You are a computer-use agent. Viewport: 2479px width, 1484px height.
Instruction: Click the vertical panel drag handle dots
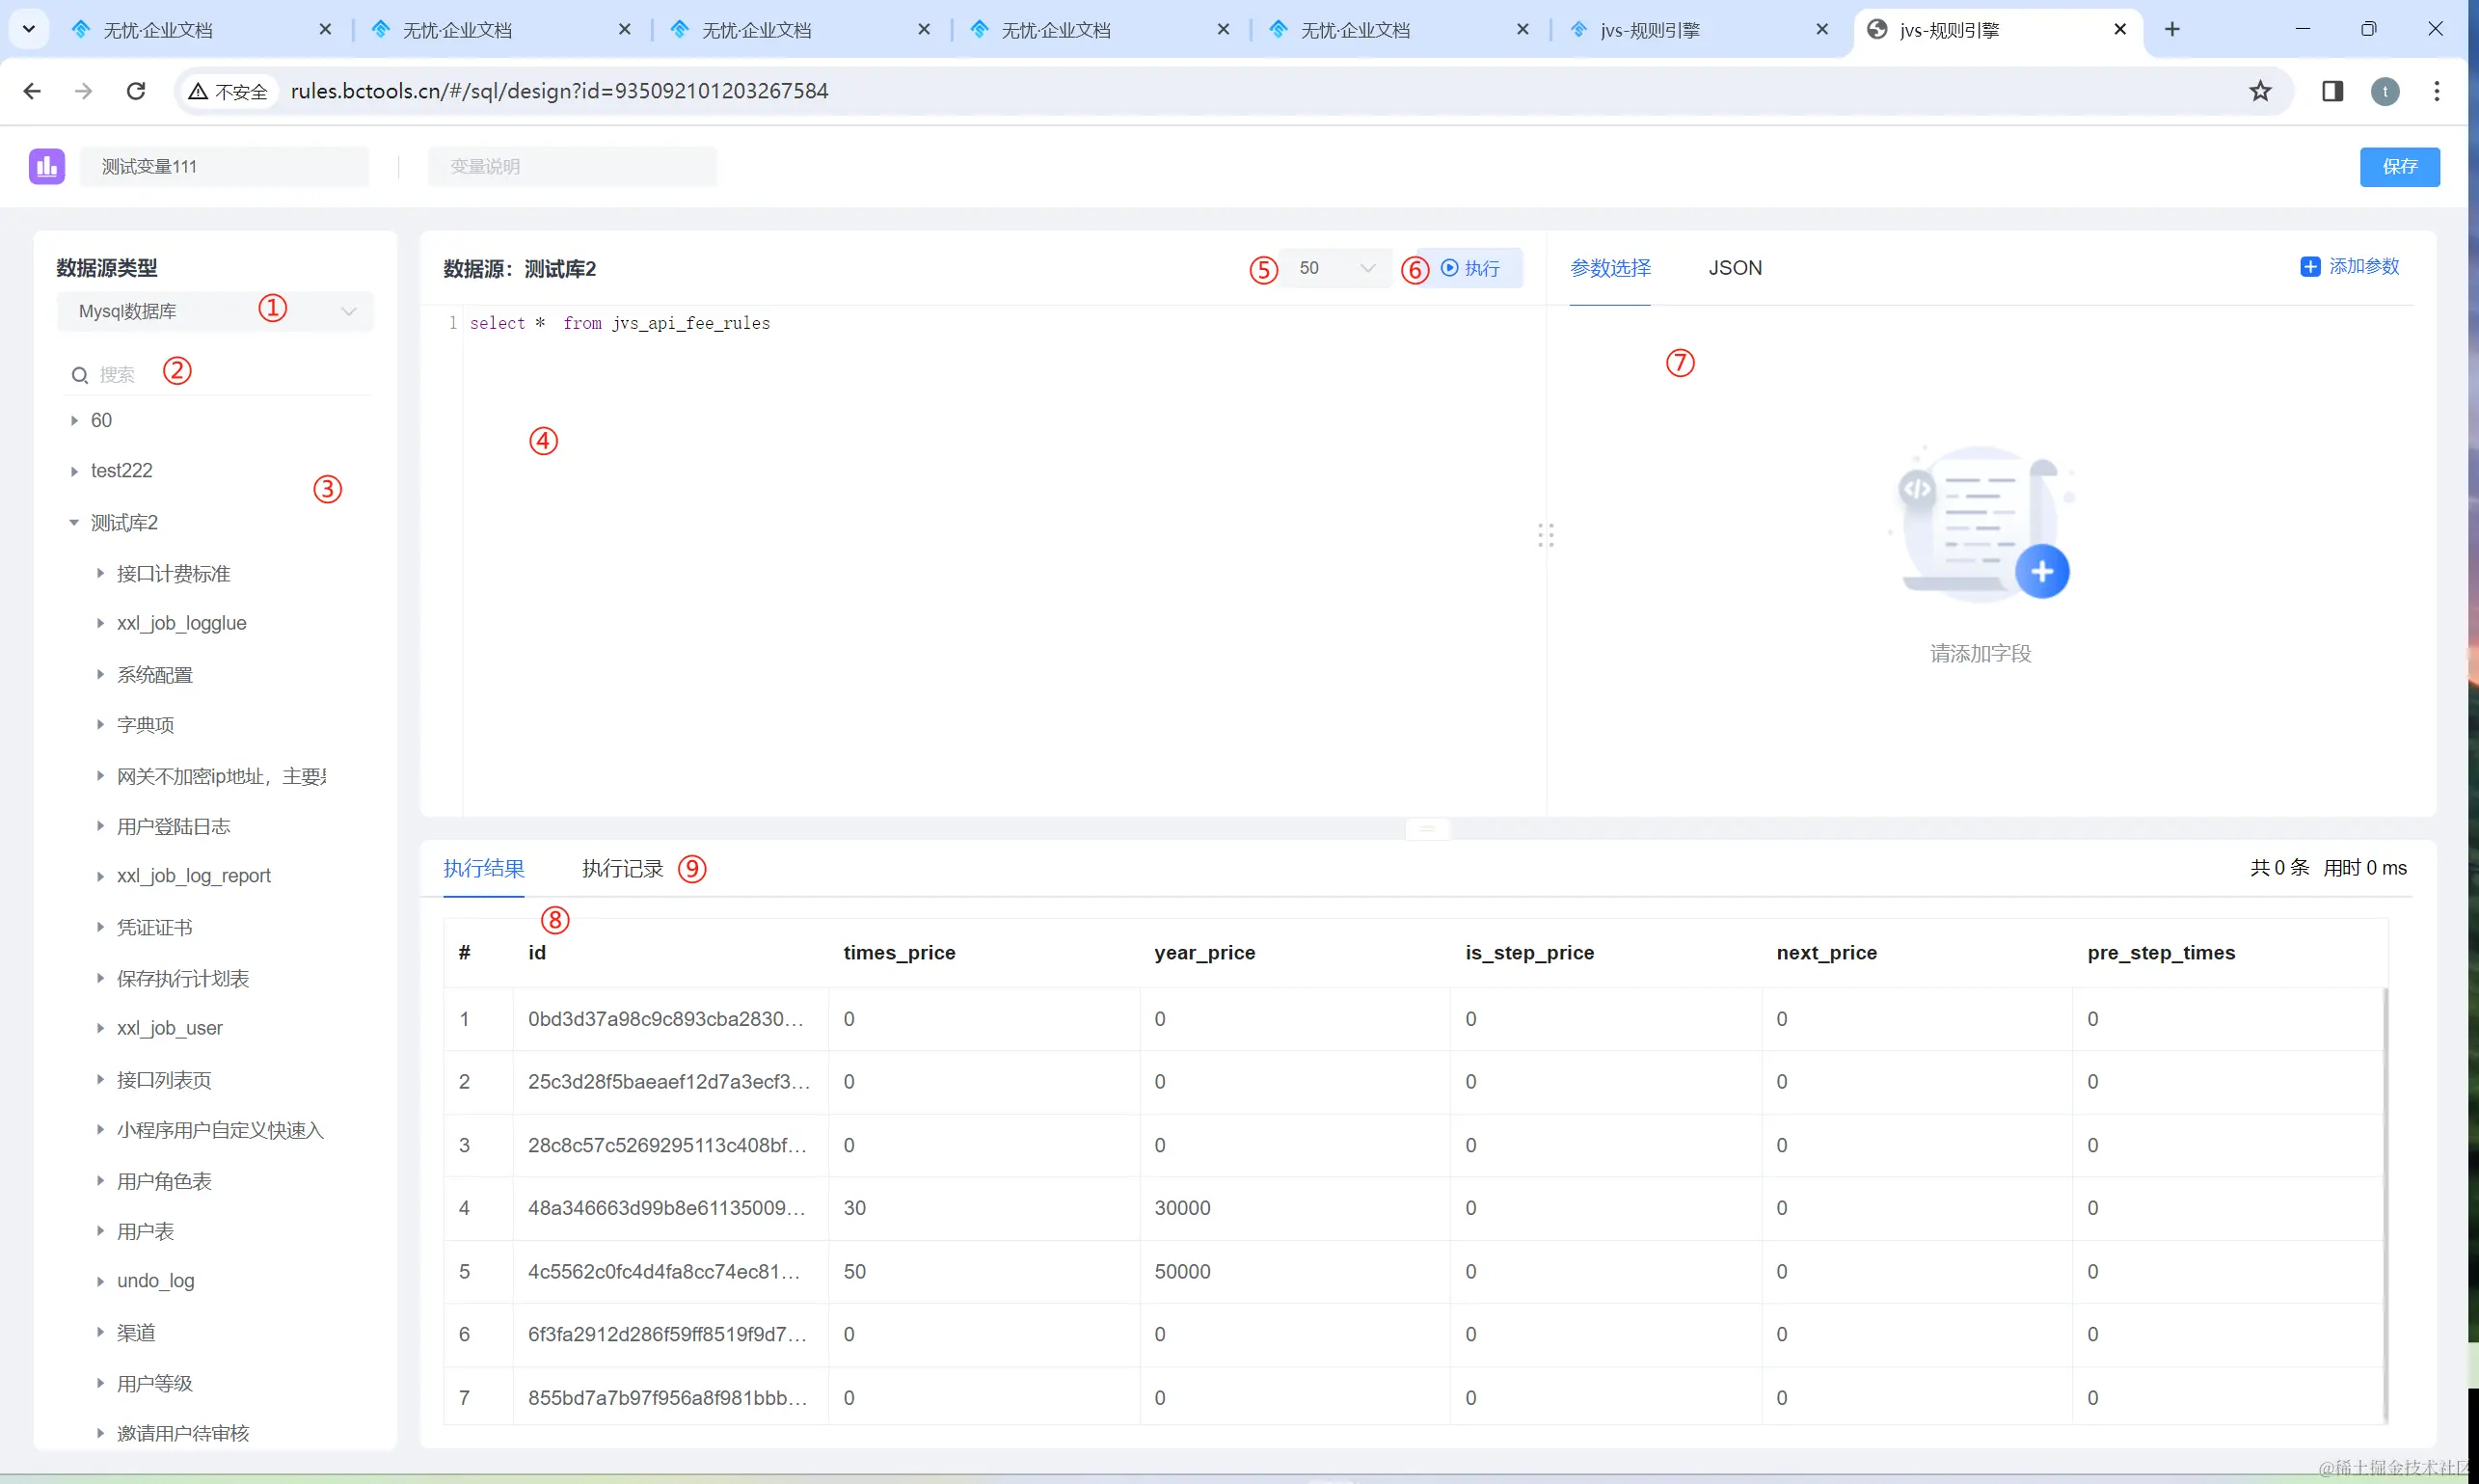[x=1545, y=536]
